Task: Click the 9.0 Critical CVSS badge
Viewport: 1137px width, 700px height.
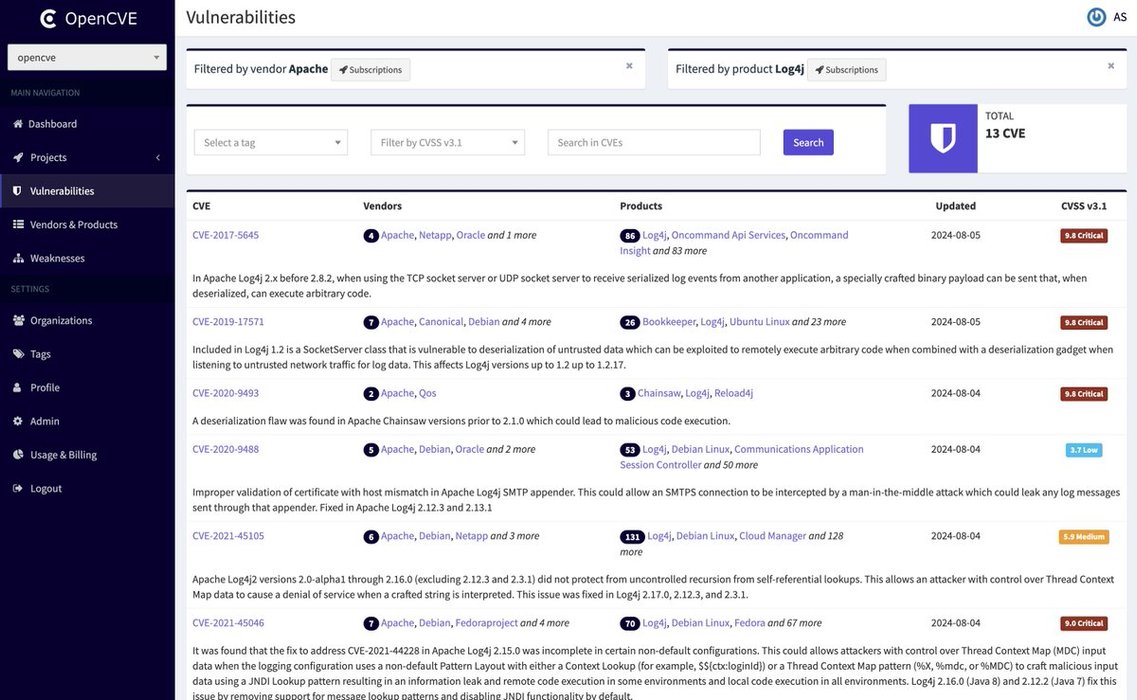Action: click(x=1083, y=623)
